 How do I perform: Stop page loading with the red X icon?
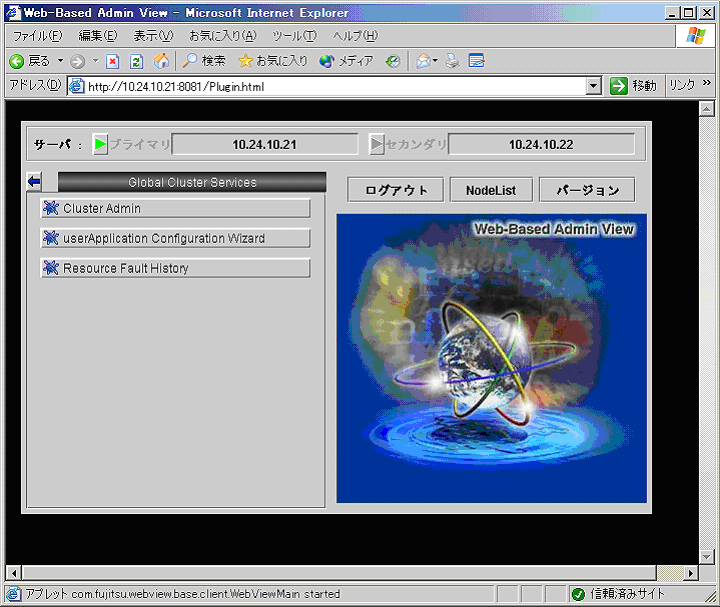(x=112, y=61)
